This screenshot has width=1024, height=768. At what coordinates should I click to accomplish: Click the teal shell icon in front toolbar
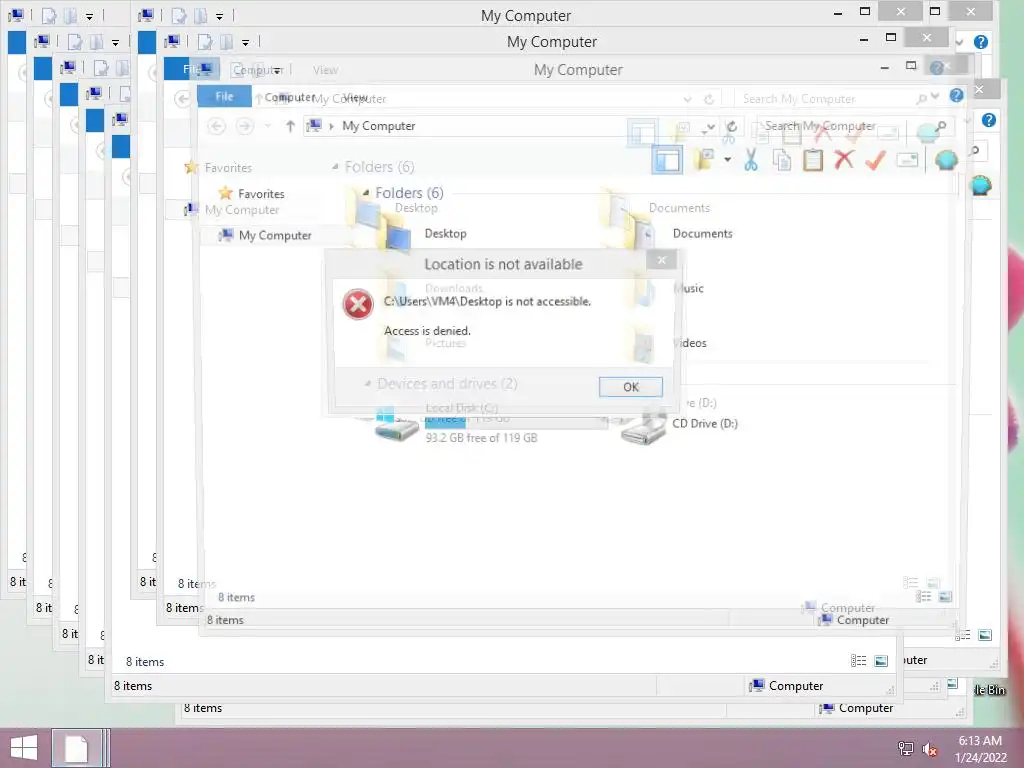(946, 159)
